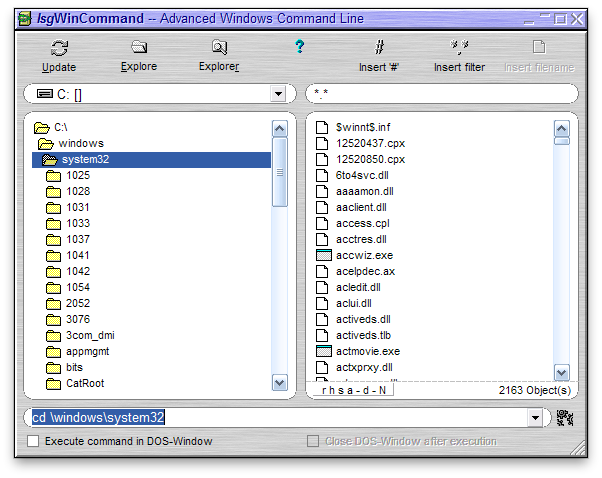The height and width of the screenshot is (478, 602).
Task: Select file acctres.dll
Action: 361,240
